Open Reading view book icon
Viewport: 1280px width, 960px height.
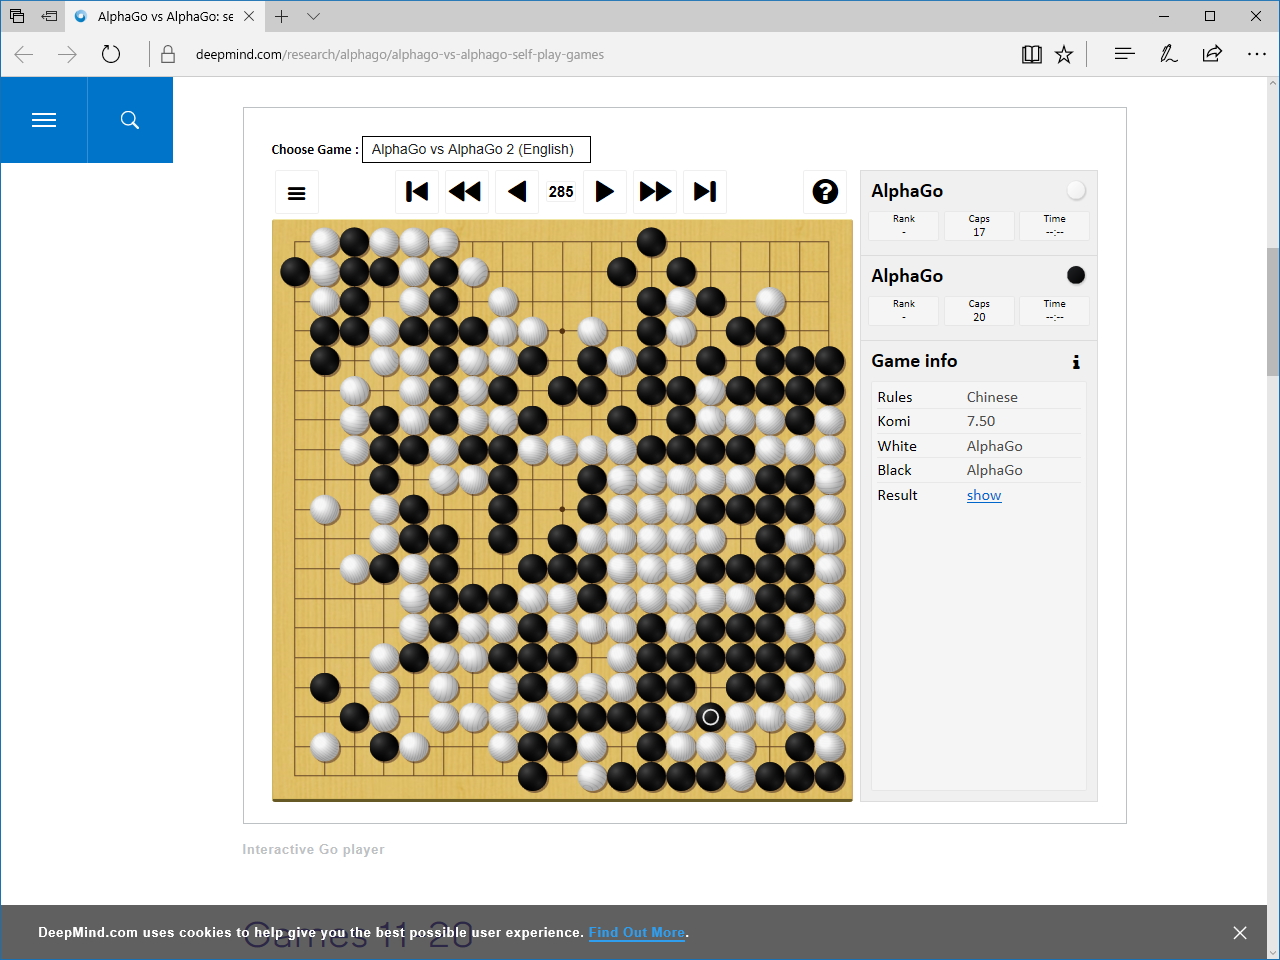click(x=1032, y=54)
